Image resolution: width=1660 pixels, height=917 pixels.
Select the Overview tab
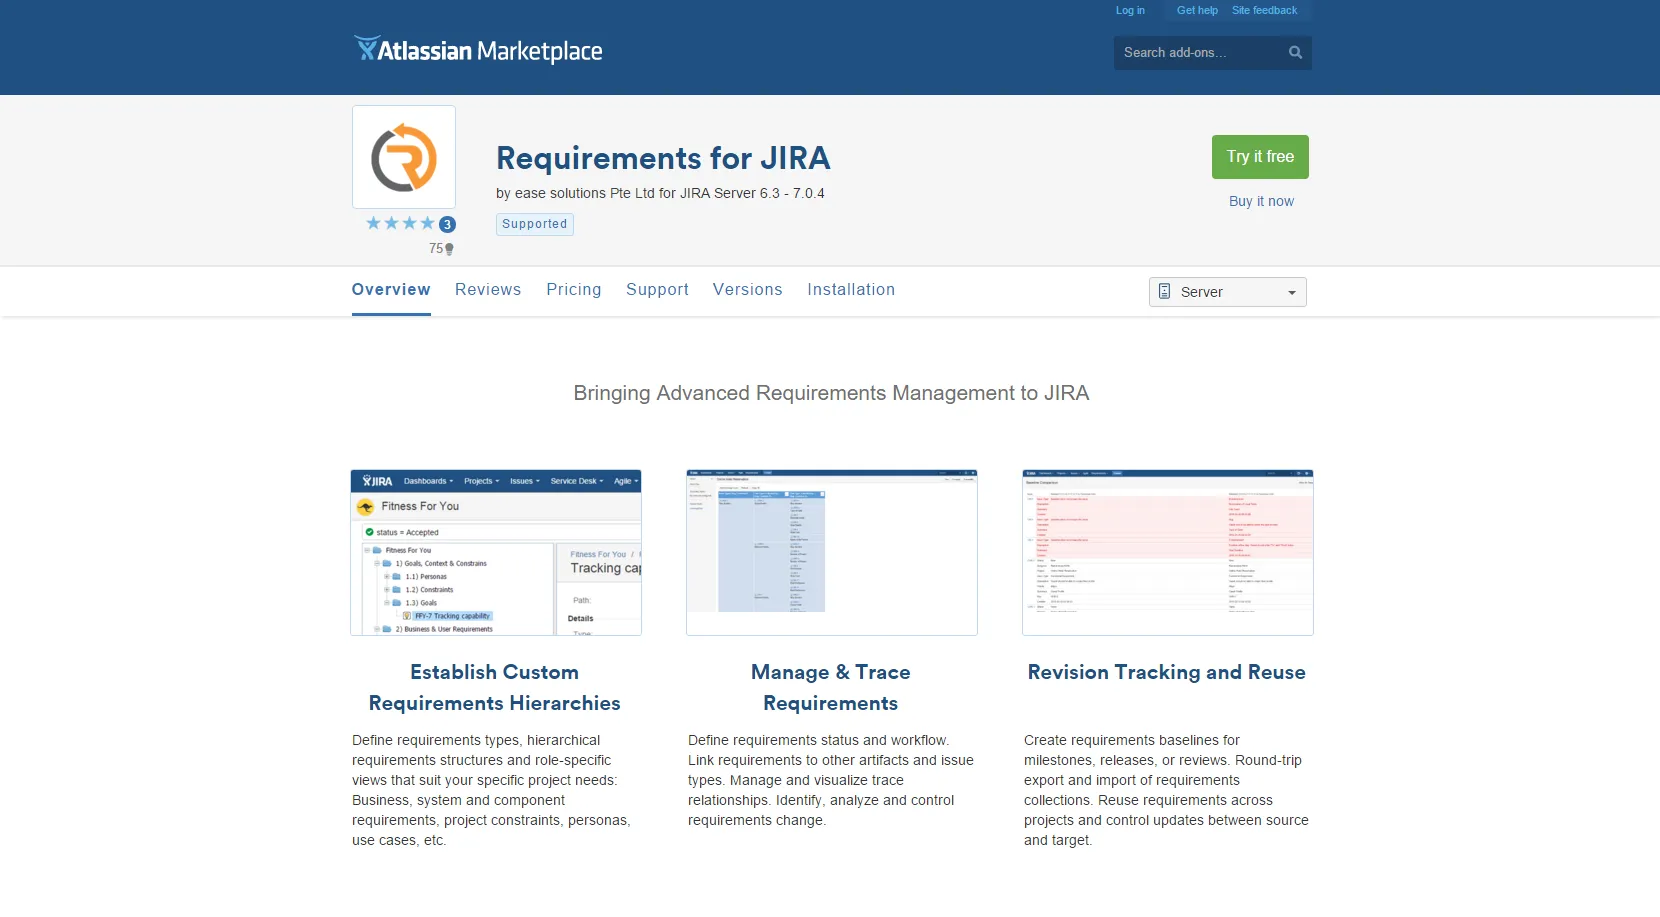point(391,289)
